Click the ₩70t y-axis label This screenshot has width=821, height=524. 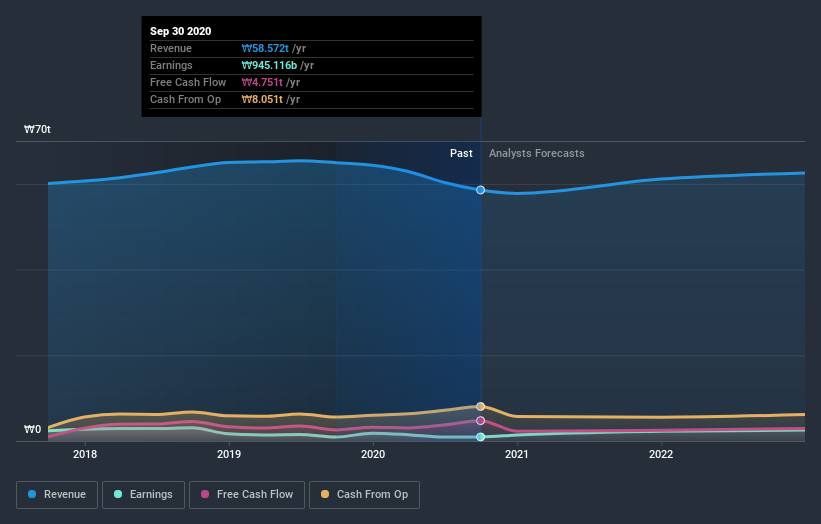37,129
